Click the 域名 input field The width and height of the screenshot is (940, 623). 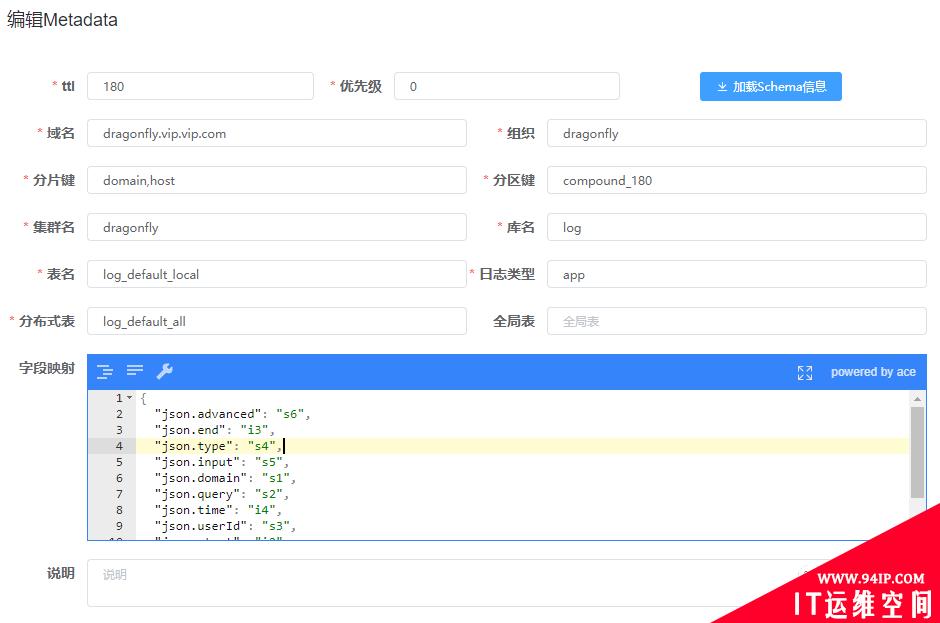point(277,133)
